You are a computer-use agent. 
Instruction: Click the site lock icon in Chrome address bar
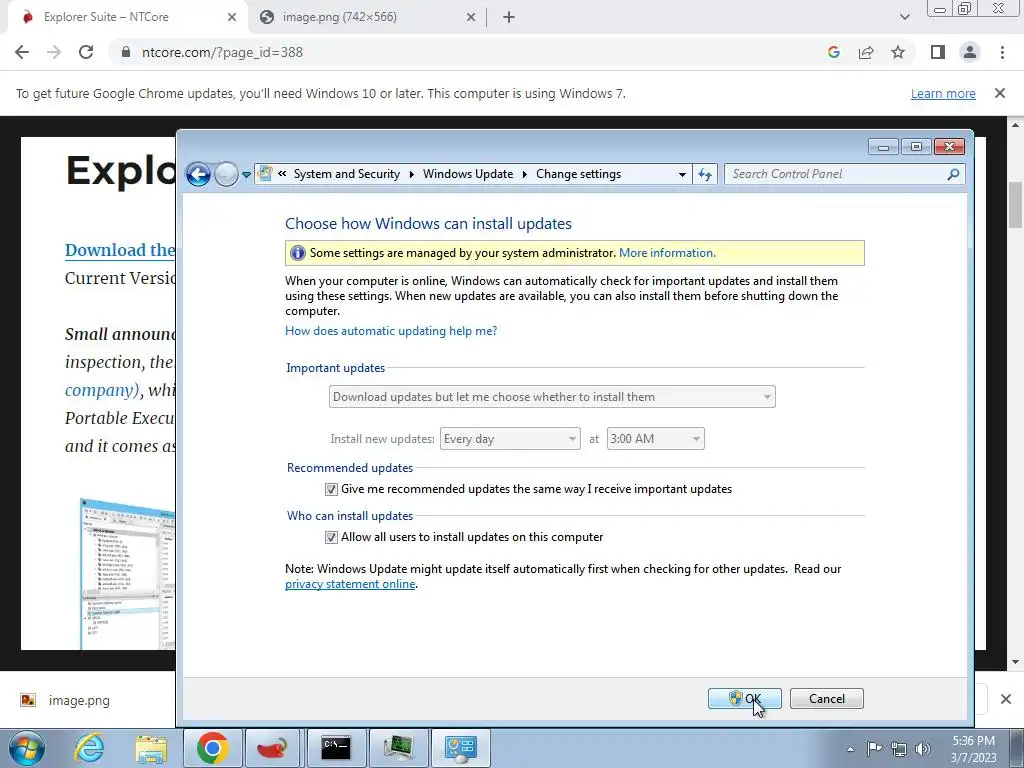pos(125,52)
